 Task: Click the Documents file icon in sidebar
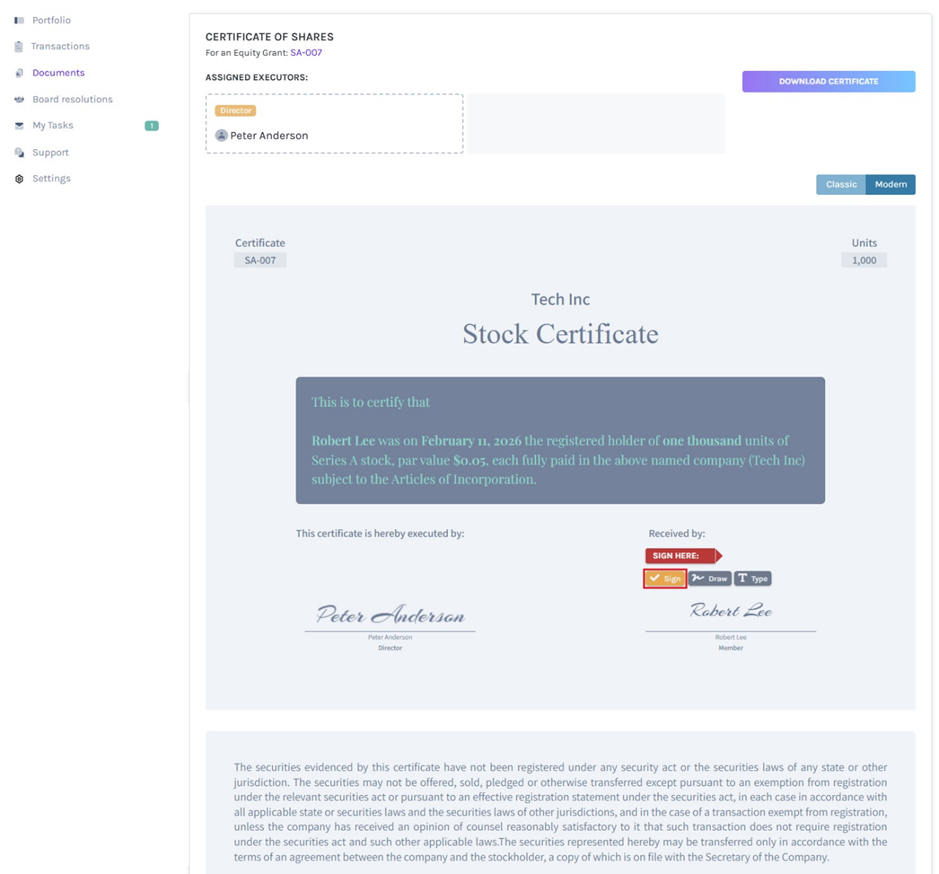17,72
